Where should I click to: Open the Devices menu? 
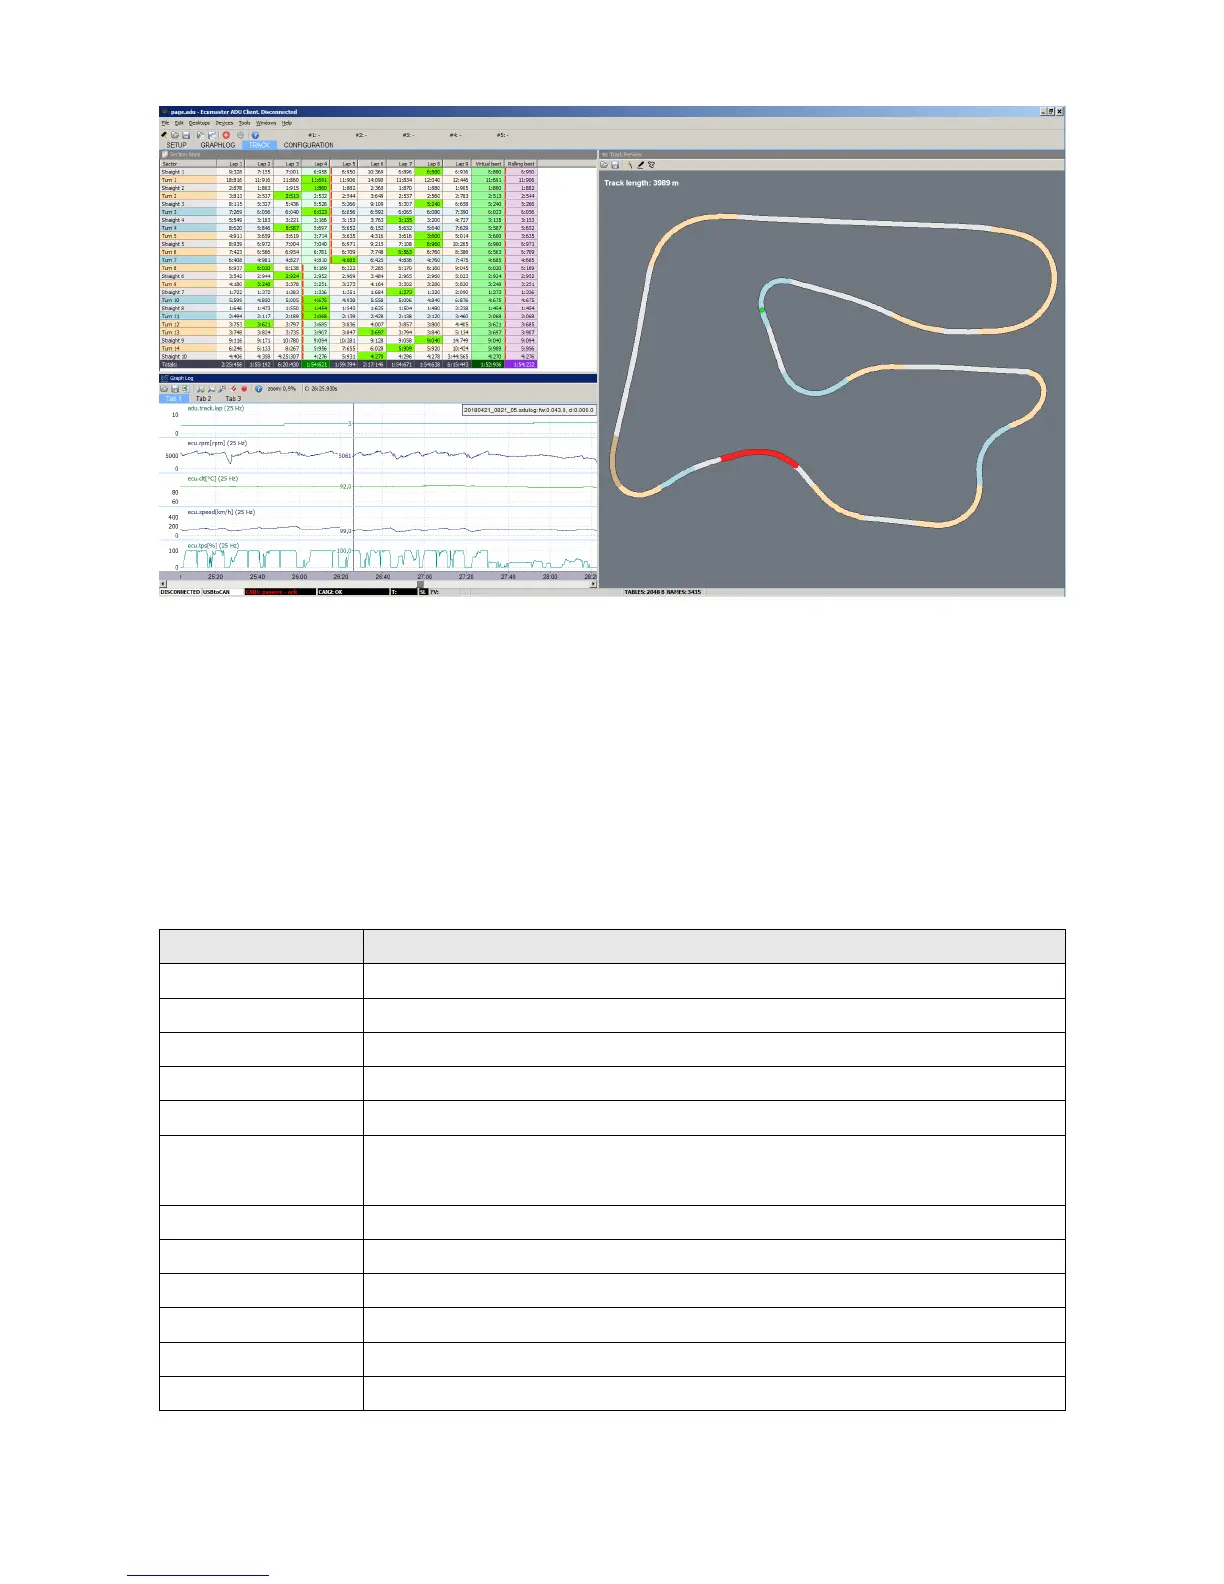pos(224,123)
